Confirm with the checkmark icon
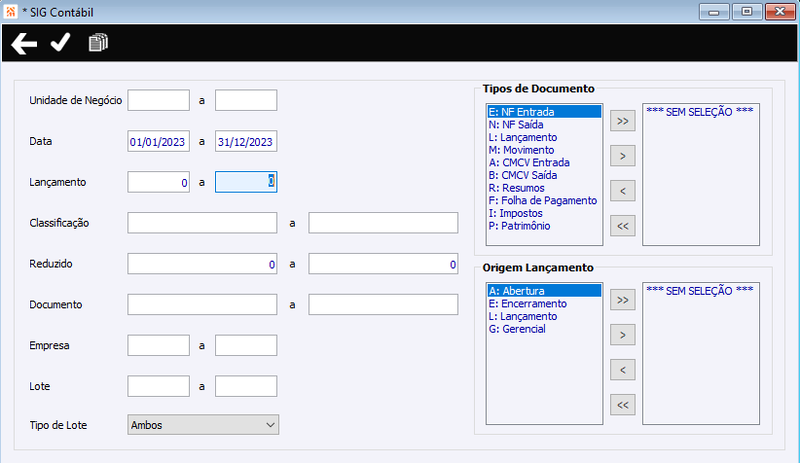The image size is (800, 463). coord(60,42)
